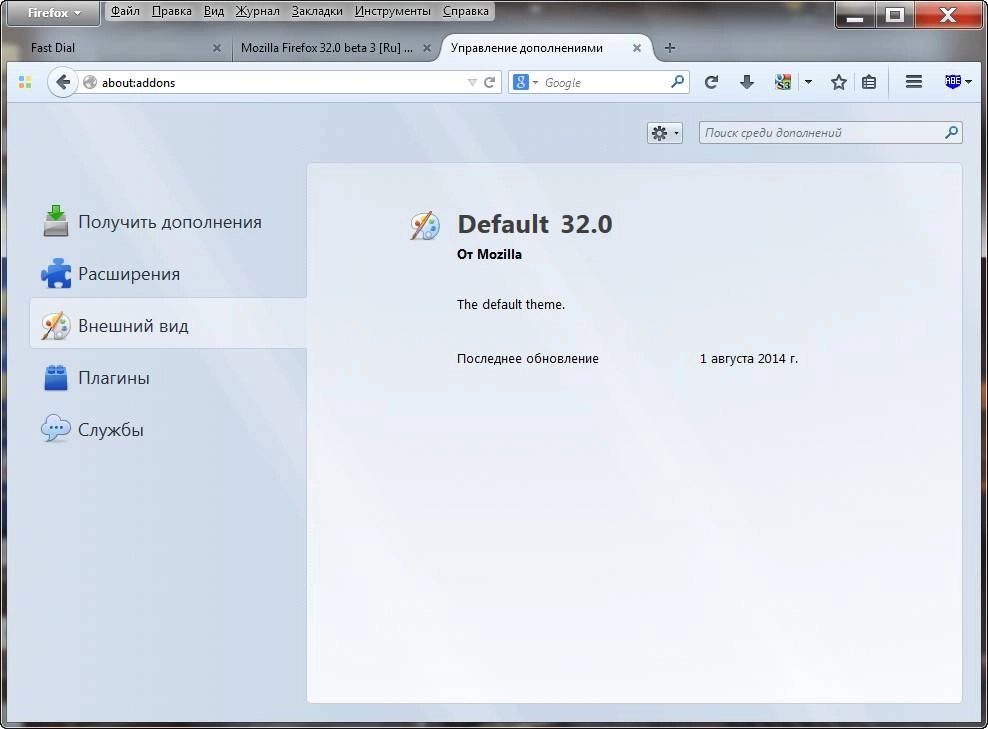988x729 pixels.
Task: Open the URL history dropdown arrow
Action: coord(472,83)
